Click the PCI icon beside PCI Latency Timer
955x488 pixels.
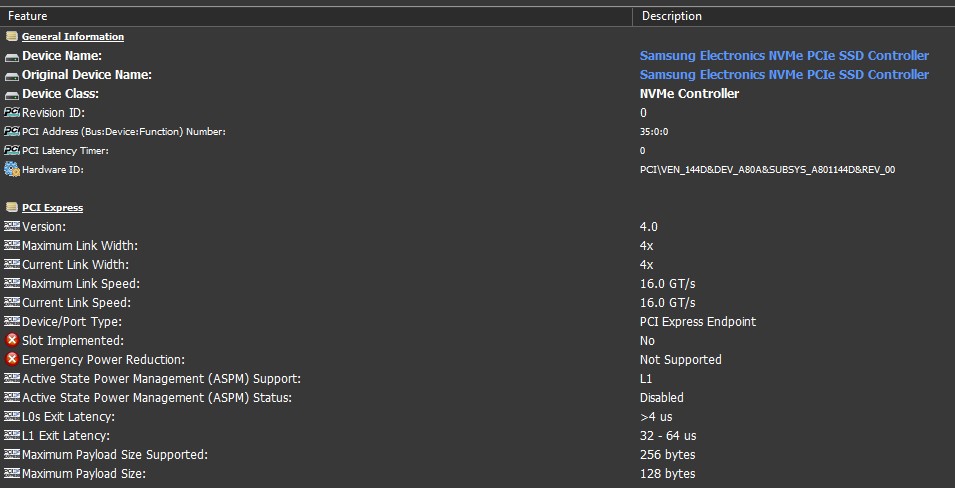click(12, 150)
